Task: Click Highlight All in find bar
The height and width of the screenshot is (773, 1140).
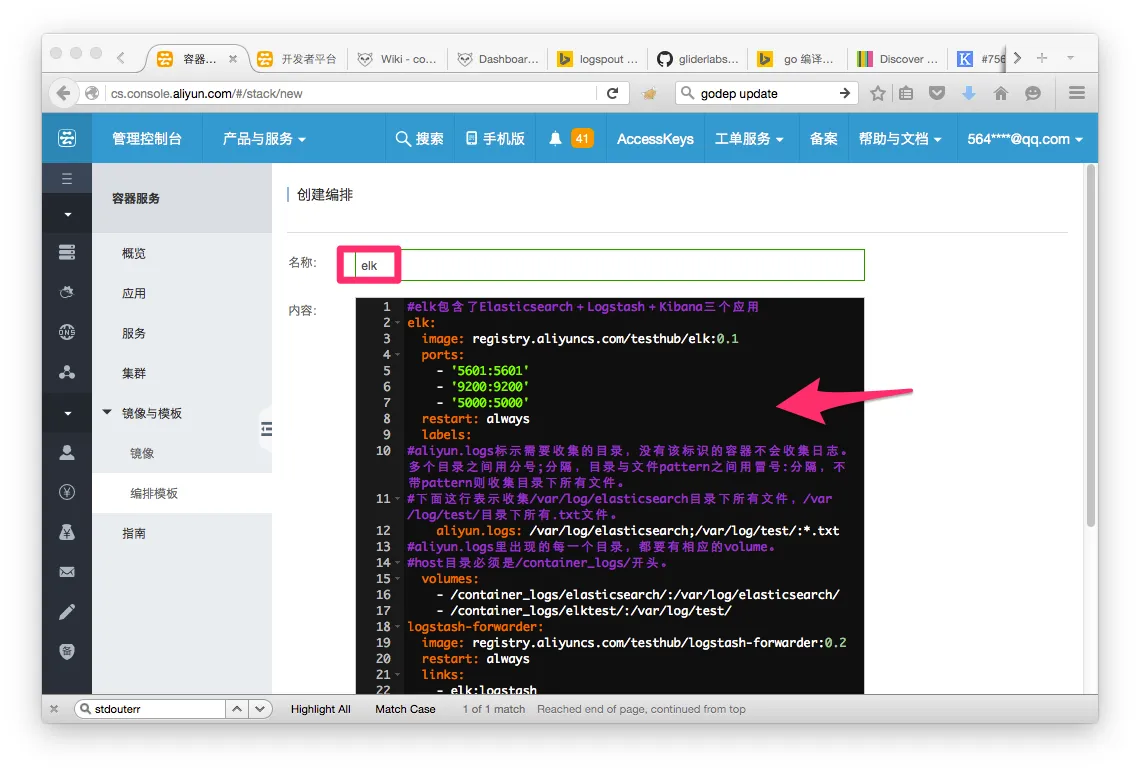Action: [x=321, y=709]
